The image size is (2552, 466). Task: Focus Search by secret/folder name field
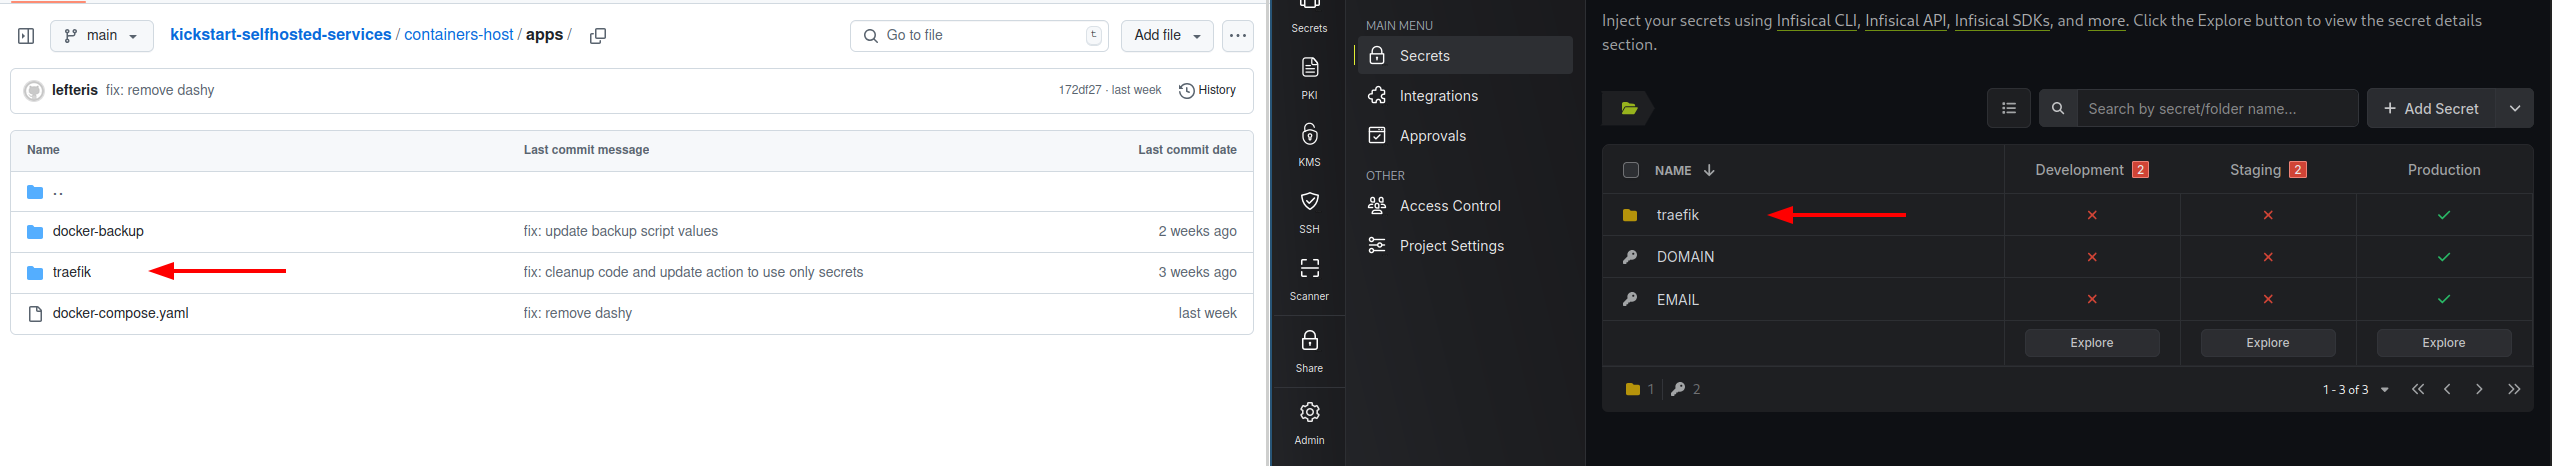pos(2217,108)
